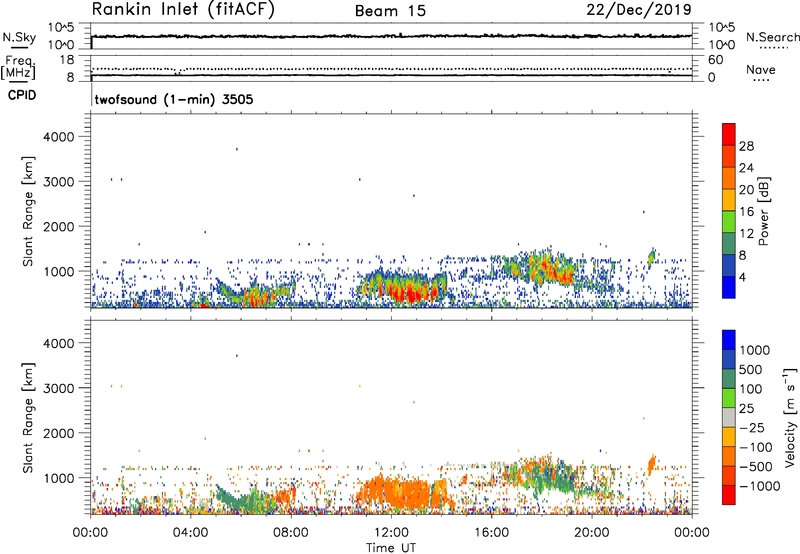
Task: Select "3000" range tick in the velocity panel
Action: 59,388
